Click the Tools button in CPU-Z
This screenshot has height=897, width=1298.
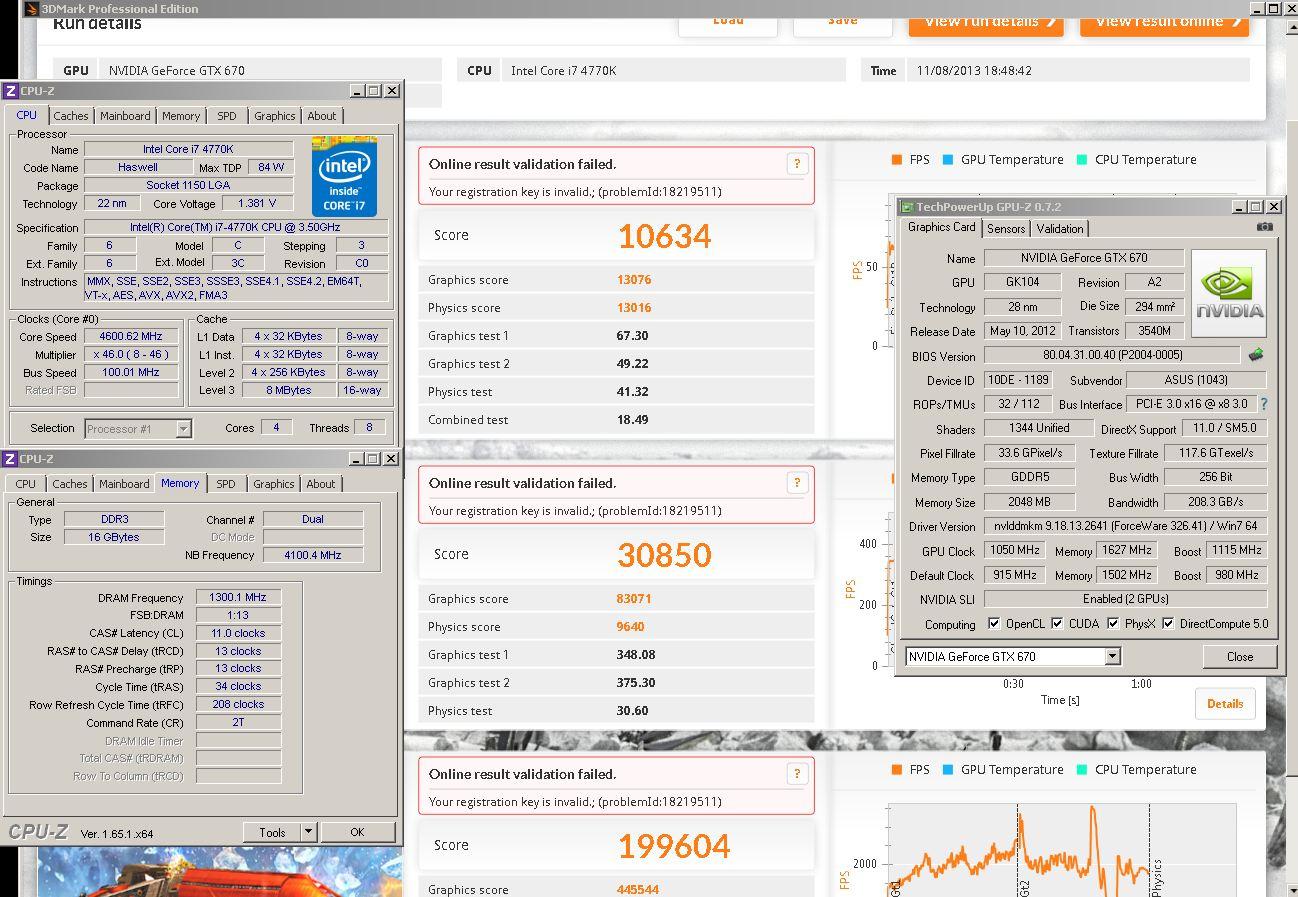pyautogui.click(x=272, y=832)
